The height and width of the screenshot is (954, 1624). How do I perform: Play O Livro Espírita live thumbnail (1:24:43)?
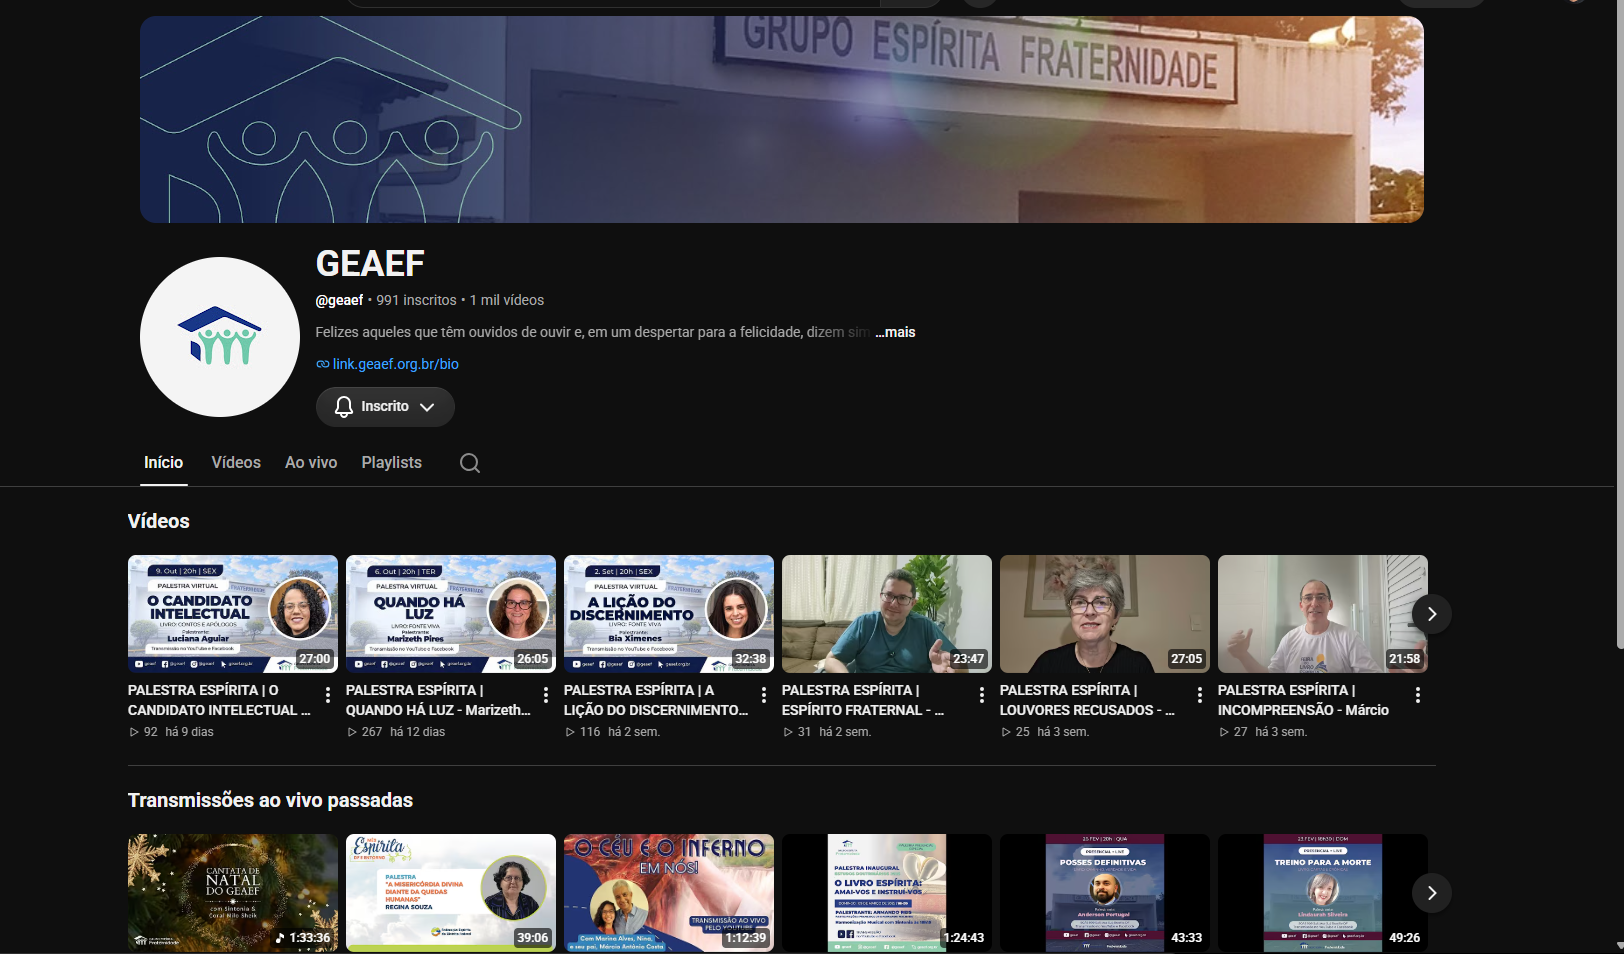coord(887,893)
